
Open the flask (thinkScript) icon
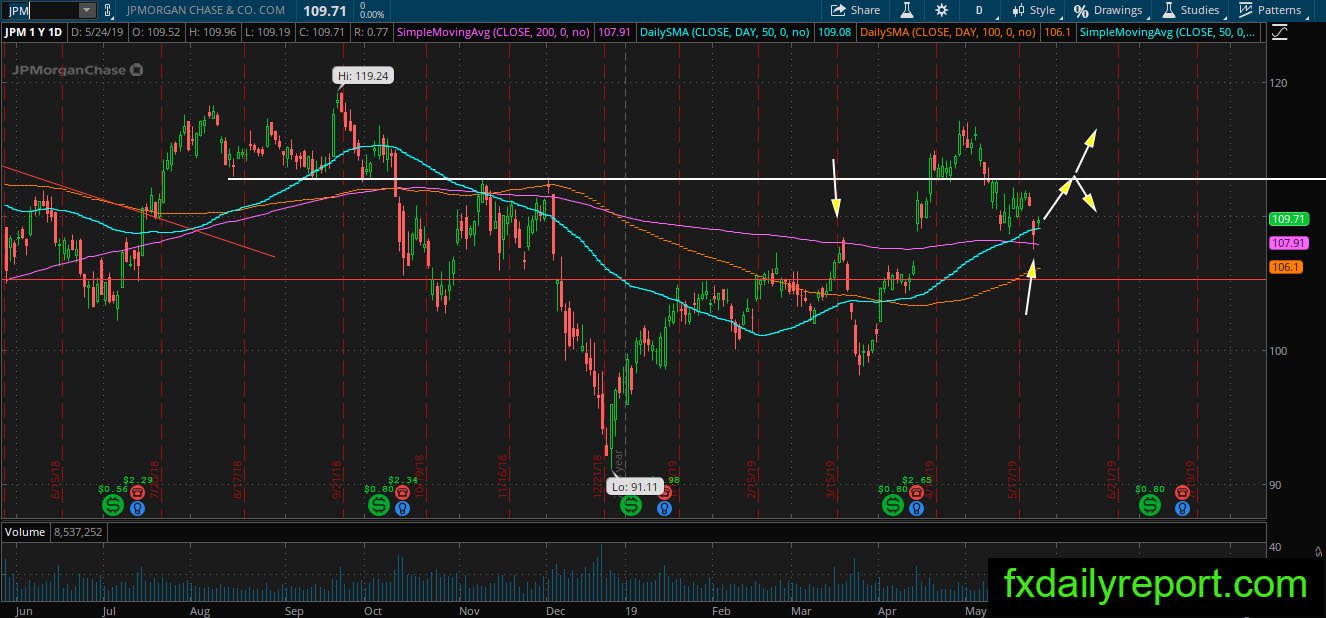pos(907,10)
